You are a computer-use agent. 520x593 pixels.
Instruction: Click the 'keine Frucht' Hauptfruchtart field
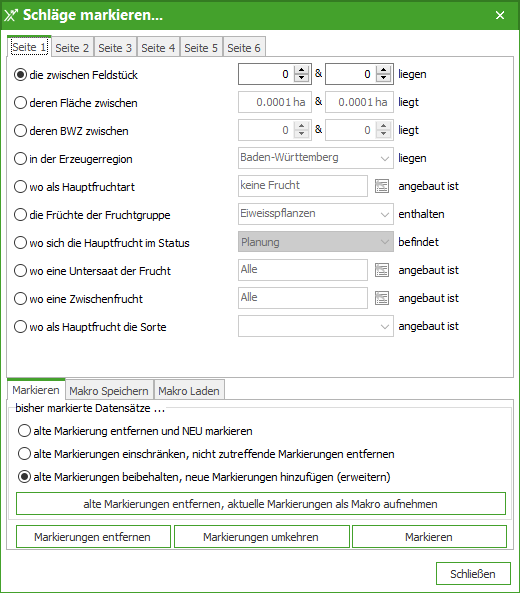[303, 186]
